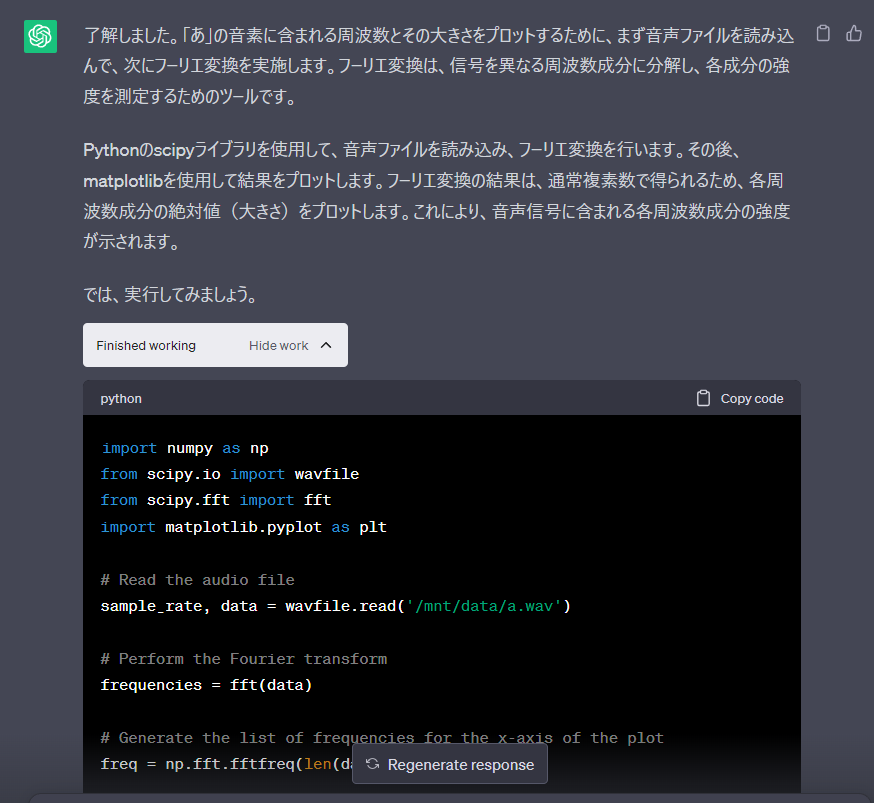Click the clipboard icon beside Copy code

(x=705, y=398)
